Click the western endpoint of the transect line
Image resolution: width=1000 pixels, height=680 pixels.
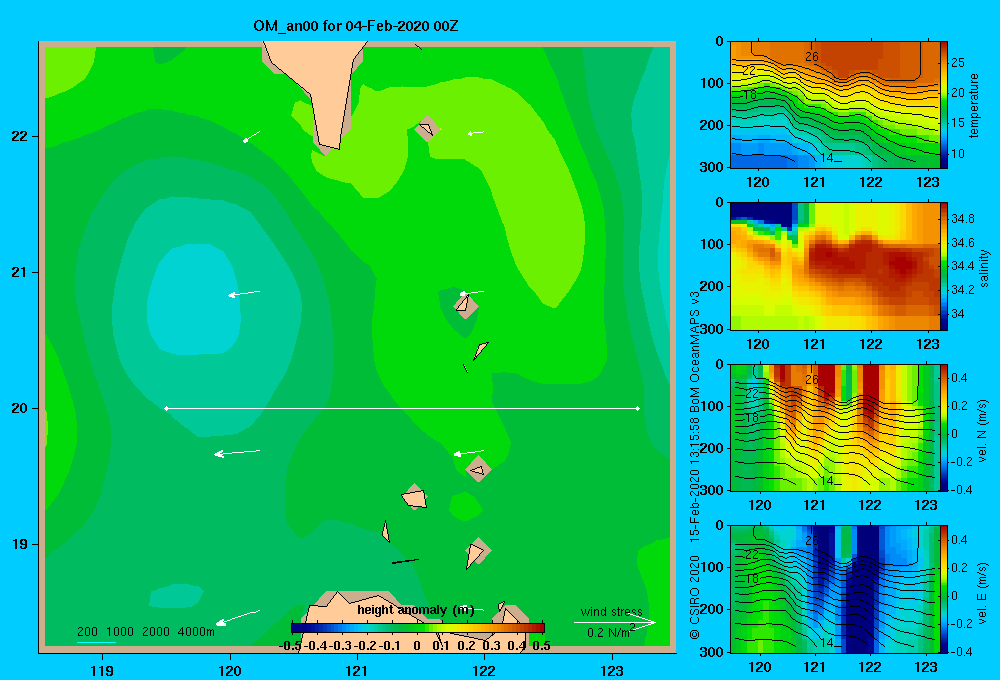click(166, 408)
